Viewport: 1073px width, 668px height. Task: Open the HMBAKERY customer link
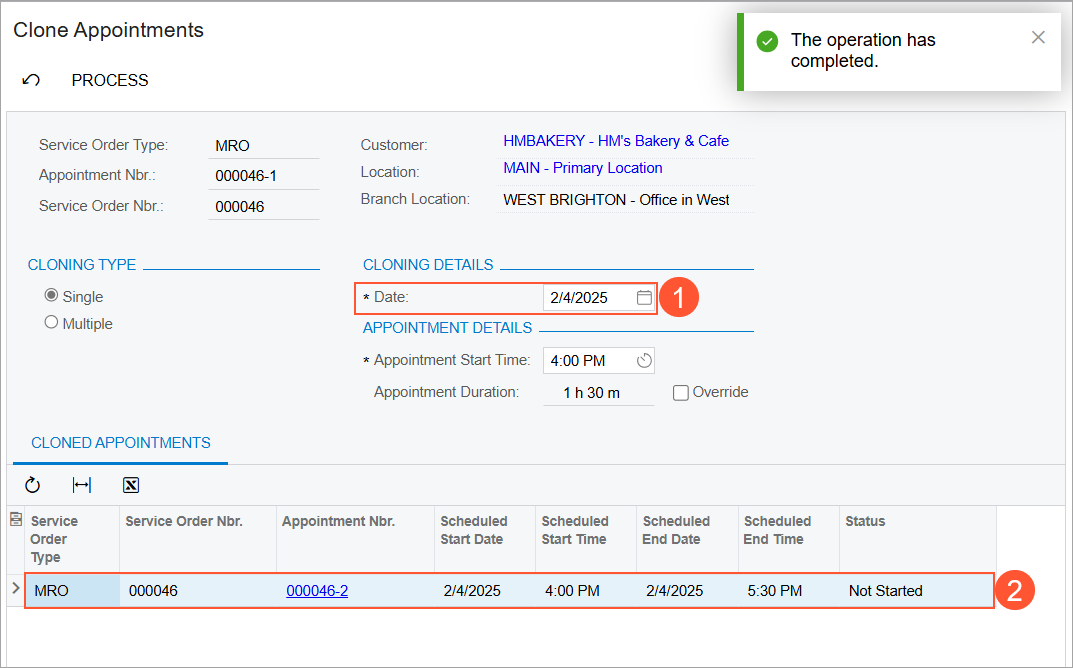pyautogui.click(x=615, y=141)
